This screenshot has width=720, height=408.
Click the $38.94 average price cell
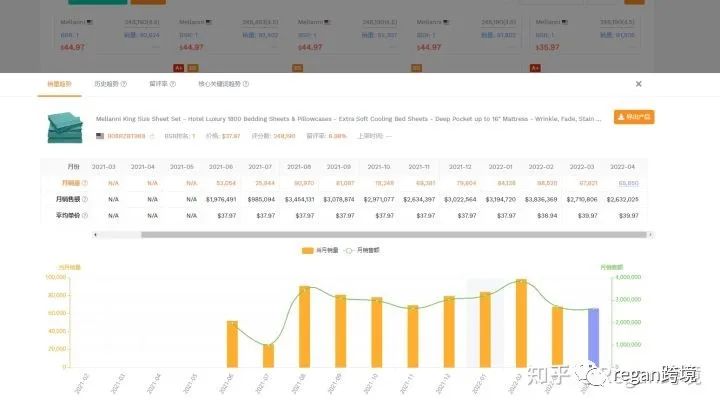(547, 215)
